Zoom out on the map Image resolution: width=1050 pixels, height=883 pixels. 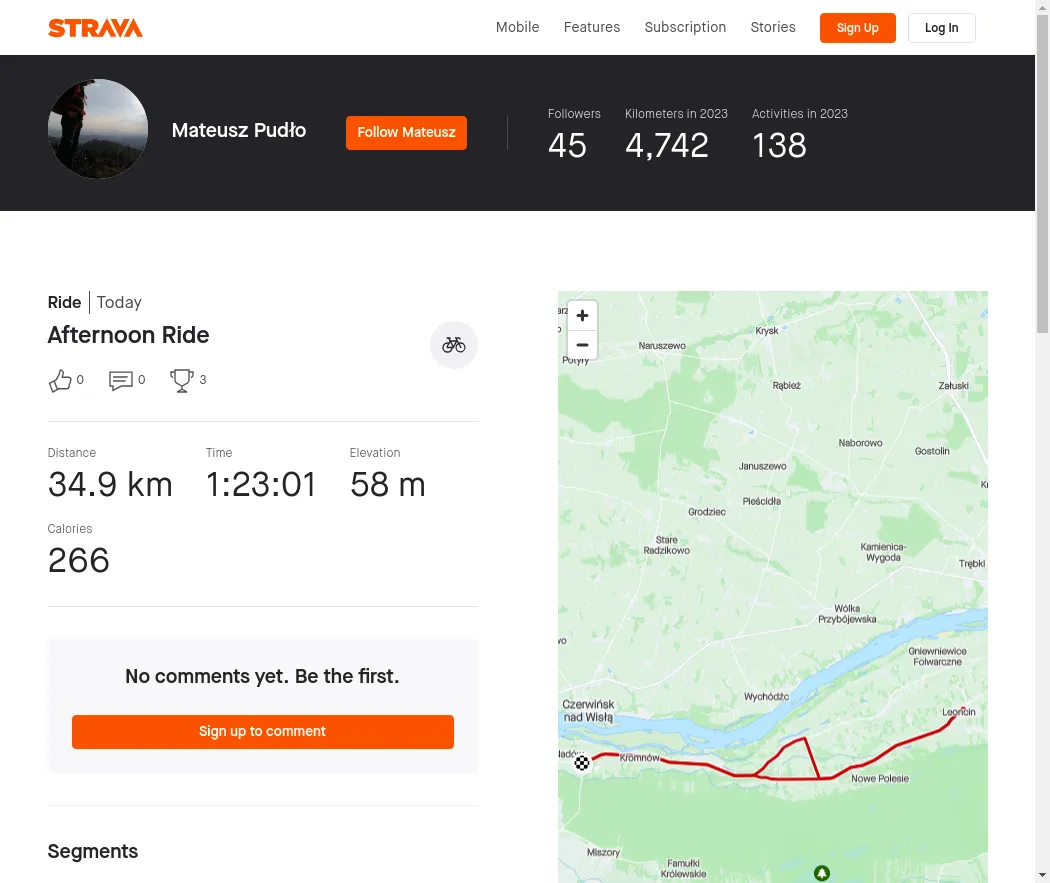coord(582,345)
